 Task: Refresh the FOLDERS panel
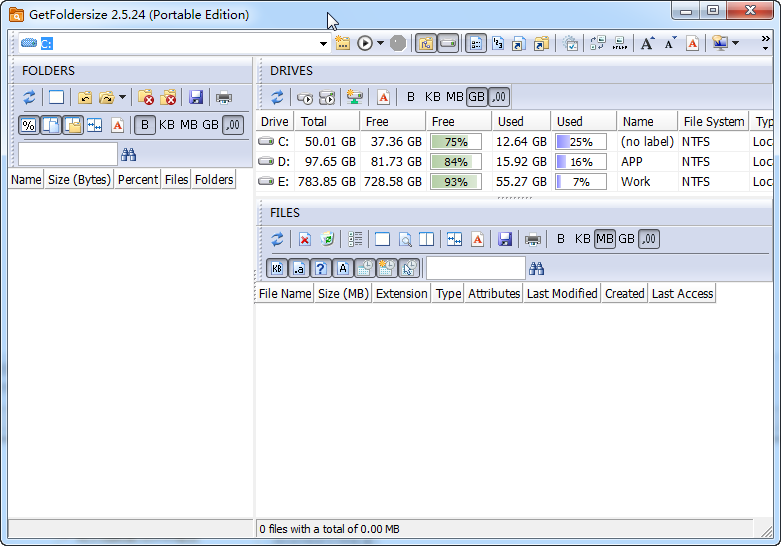click(x=29, y=97)
